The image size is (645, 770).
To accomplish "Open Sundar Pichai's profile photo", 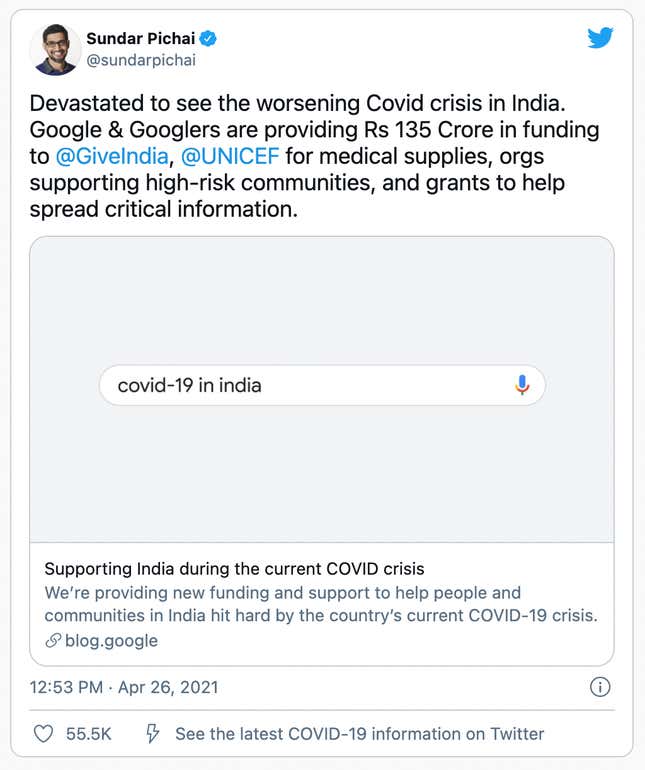I will (56, 49).
